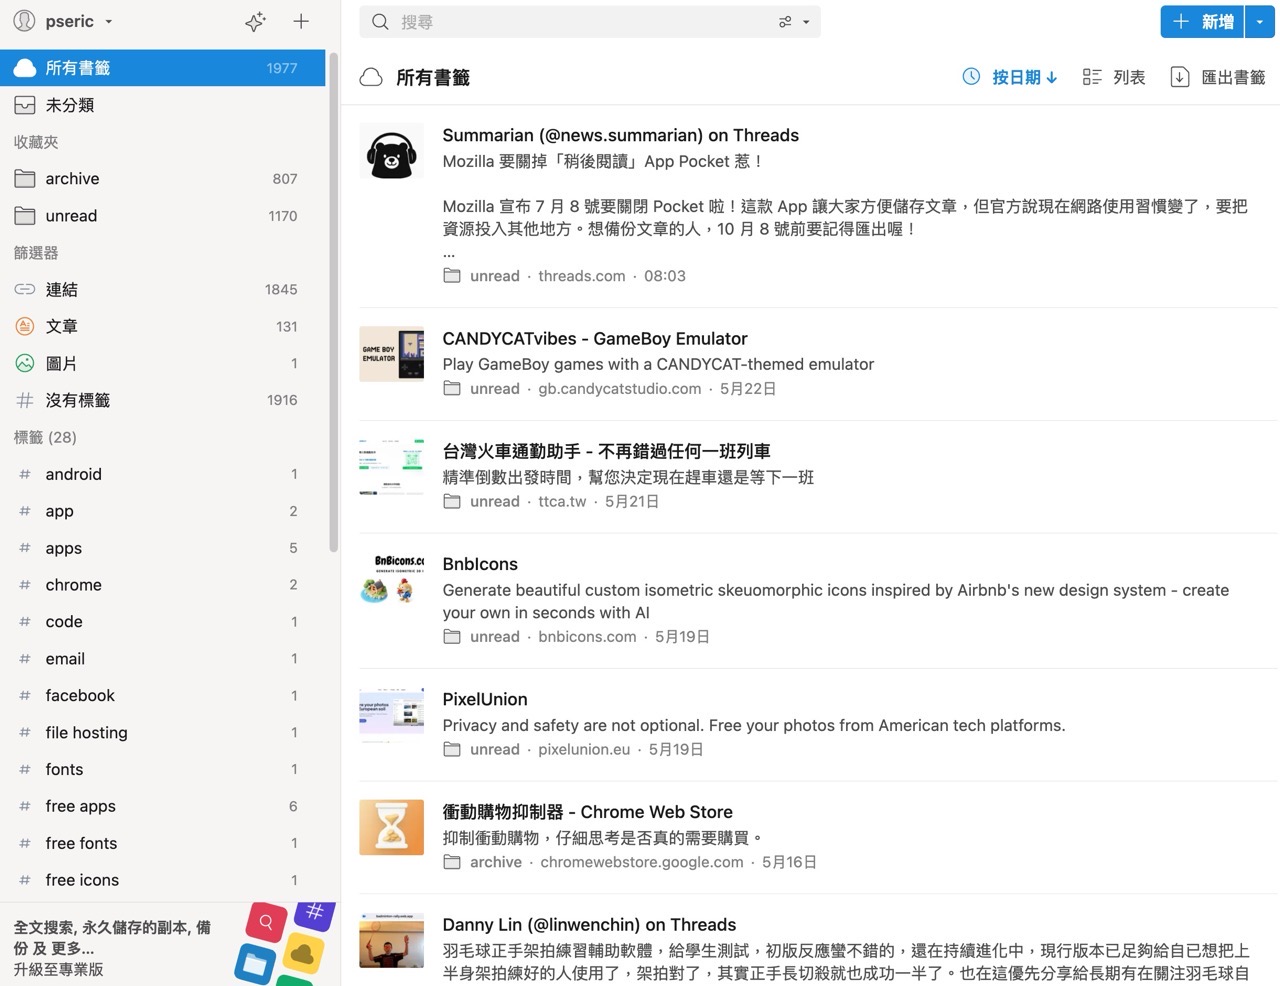Viewport: 1280px width, 986px height.
Task: Click 匯出書籤 export button
Action: coord(1218,77)
